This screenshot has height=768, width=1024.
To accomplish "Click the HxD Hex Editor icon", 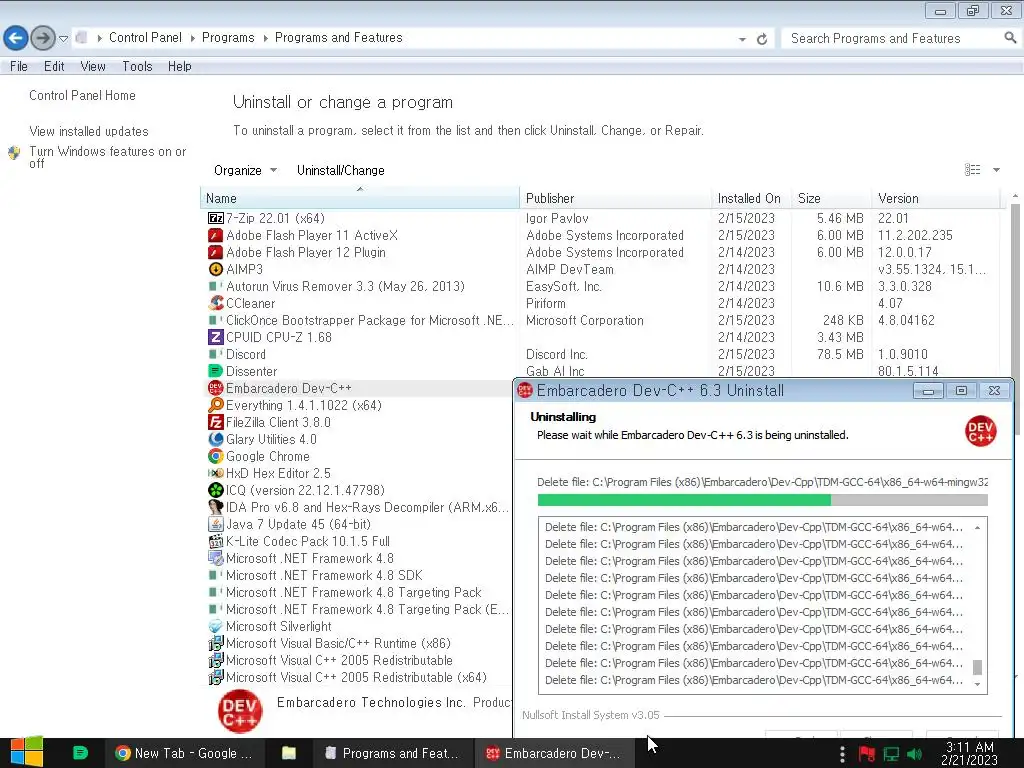I will [x=216, y=473].
